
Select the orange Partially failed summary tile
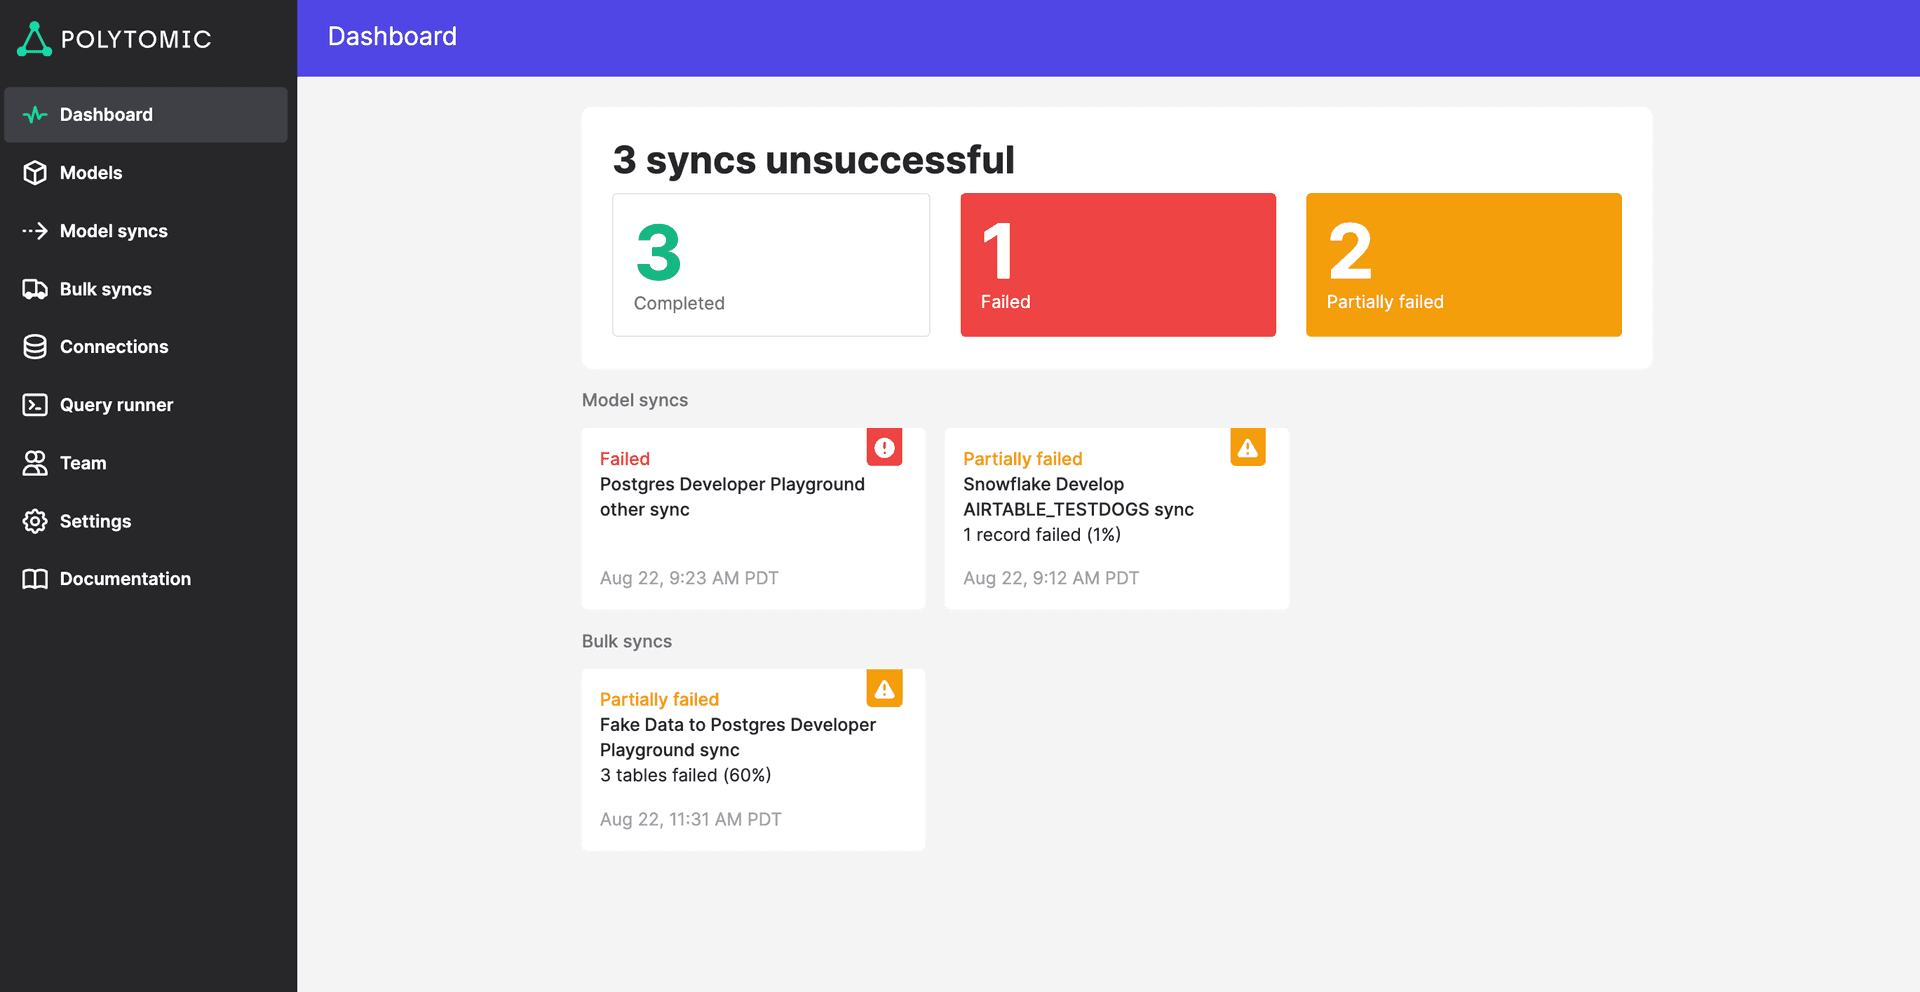1463,265
